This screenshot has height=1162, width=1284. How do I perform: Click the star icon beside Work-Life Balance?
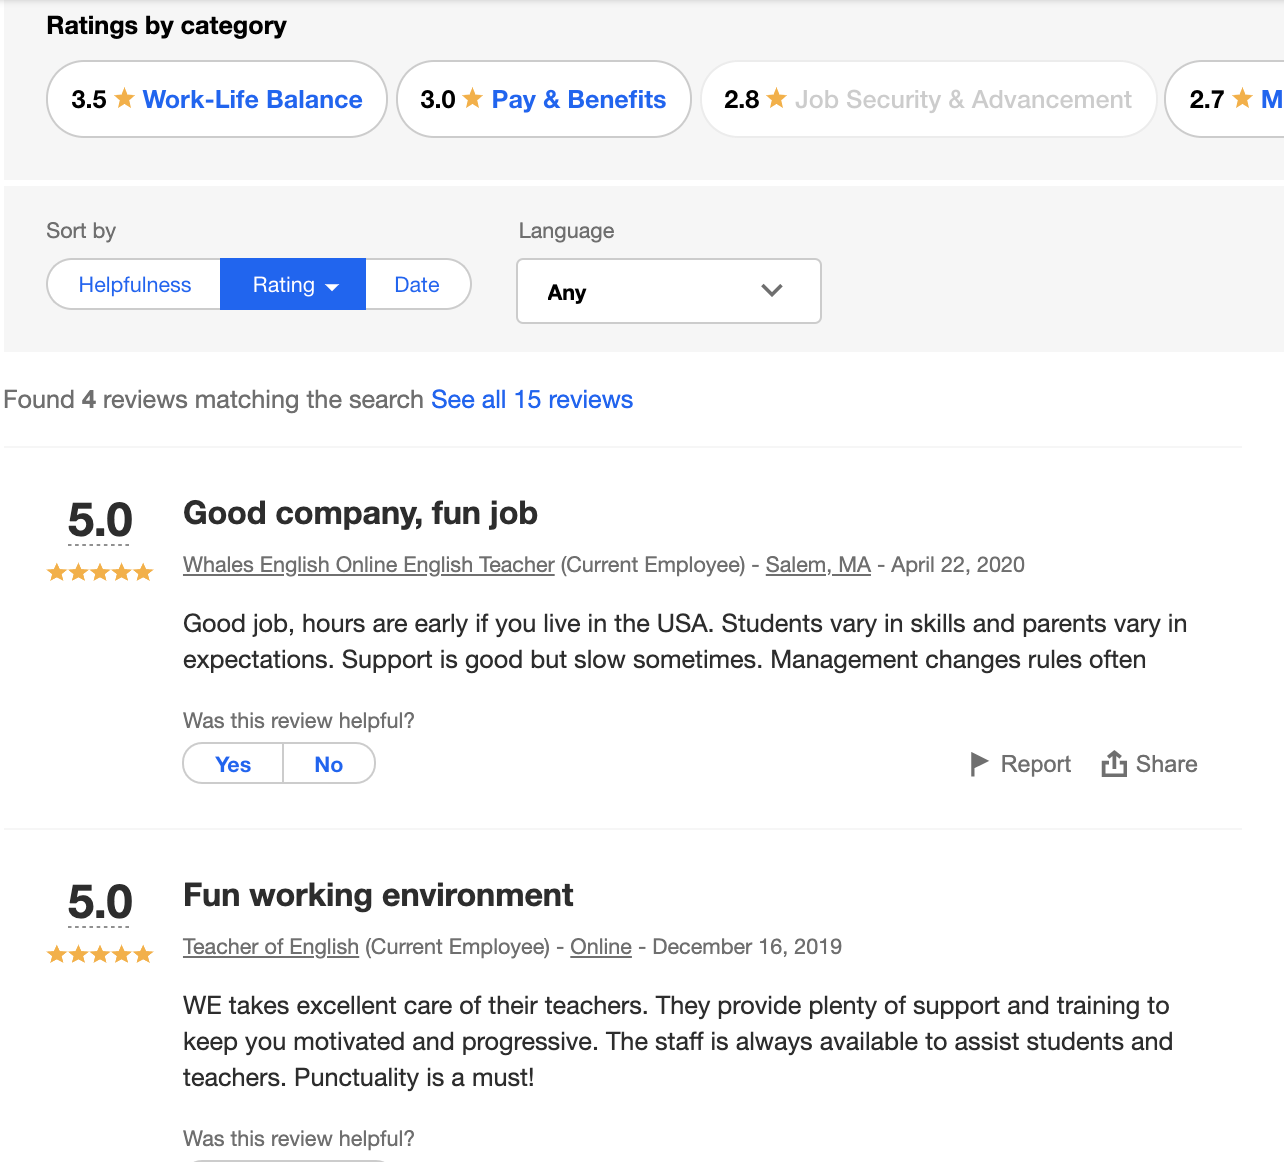point(125,99)
